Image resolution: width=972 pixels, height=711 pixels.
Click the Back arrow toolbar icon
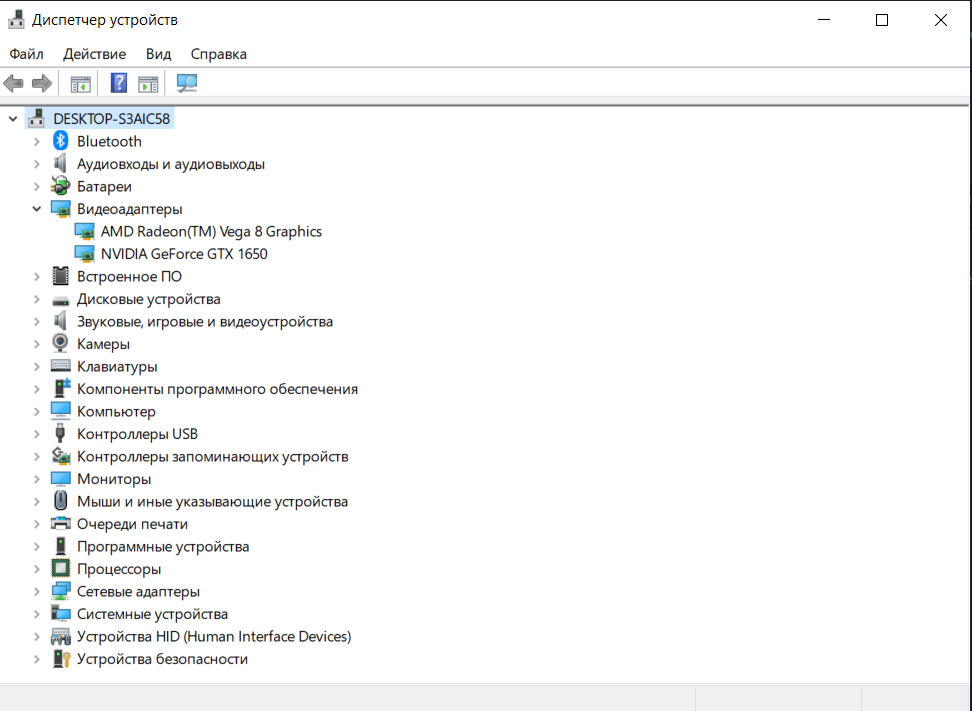click(13, 83)
